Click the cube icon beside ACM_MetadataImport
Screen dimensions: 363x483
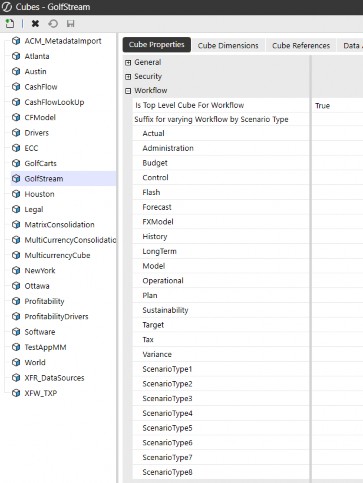click(x=16, y=41)
